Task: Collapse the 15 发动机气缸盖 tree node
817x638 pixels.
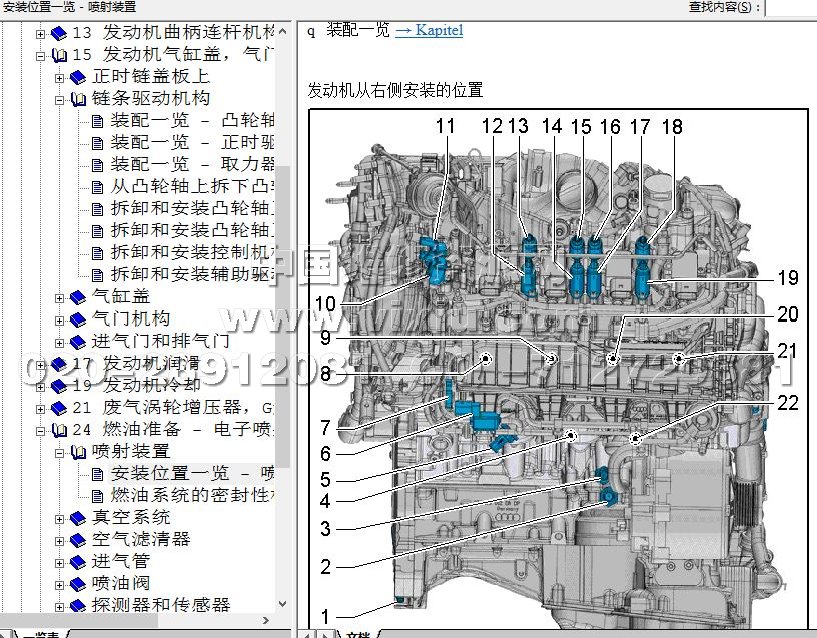Action: click(x=41, y=55)
